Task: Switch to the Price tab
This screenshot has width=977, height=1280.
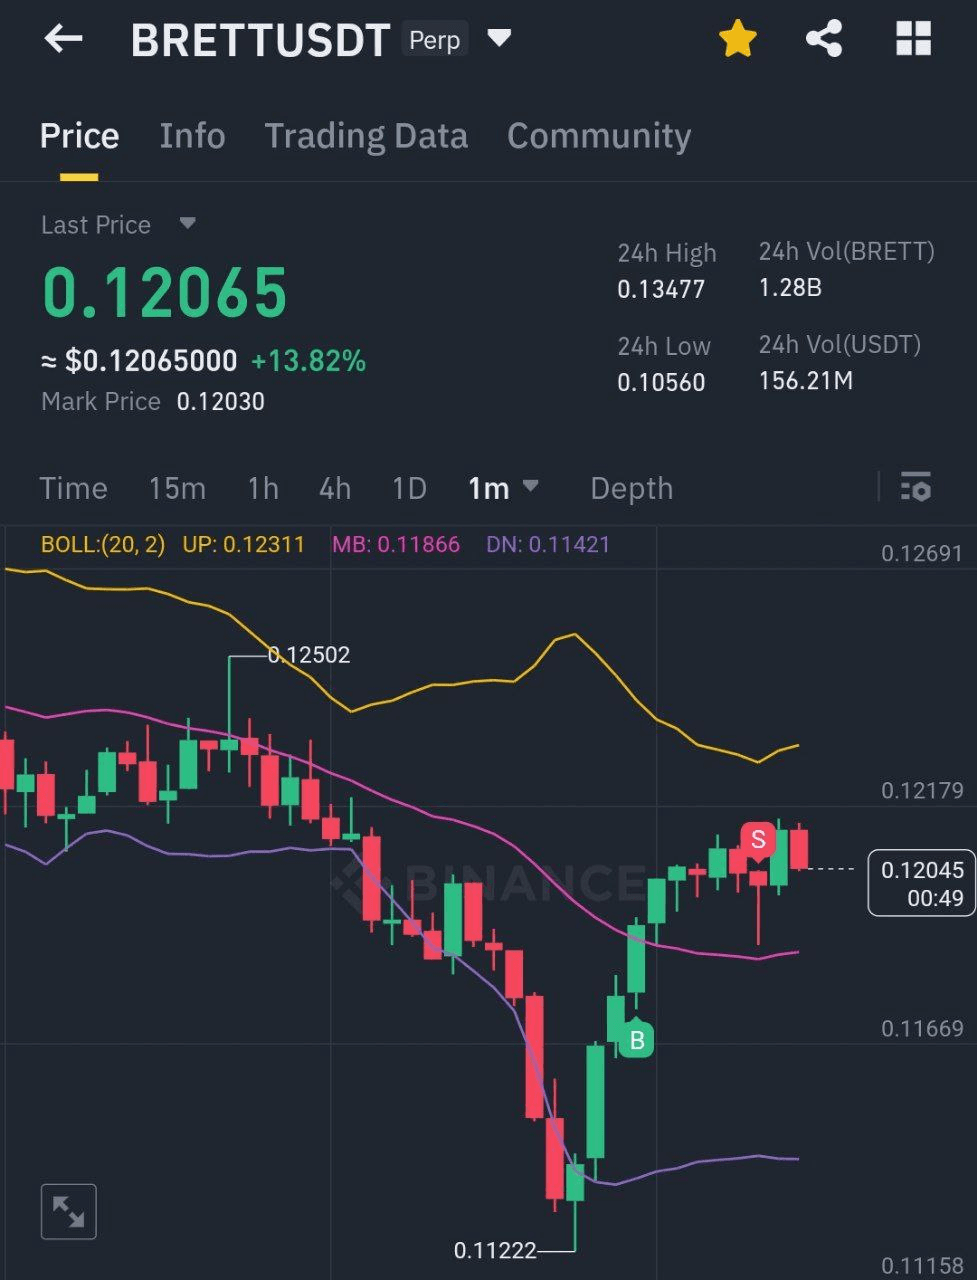Action: (x=79, y=136)
